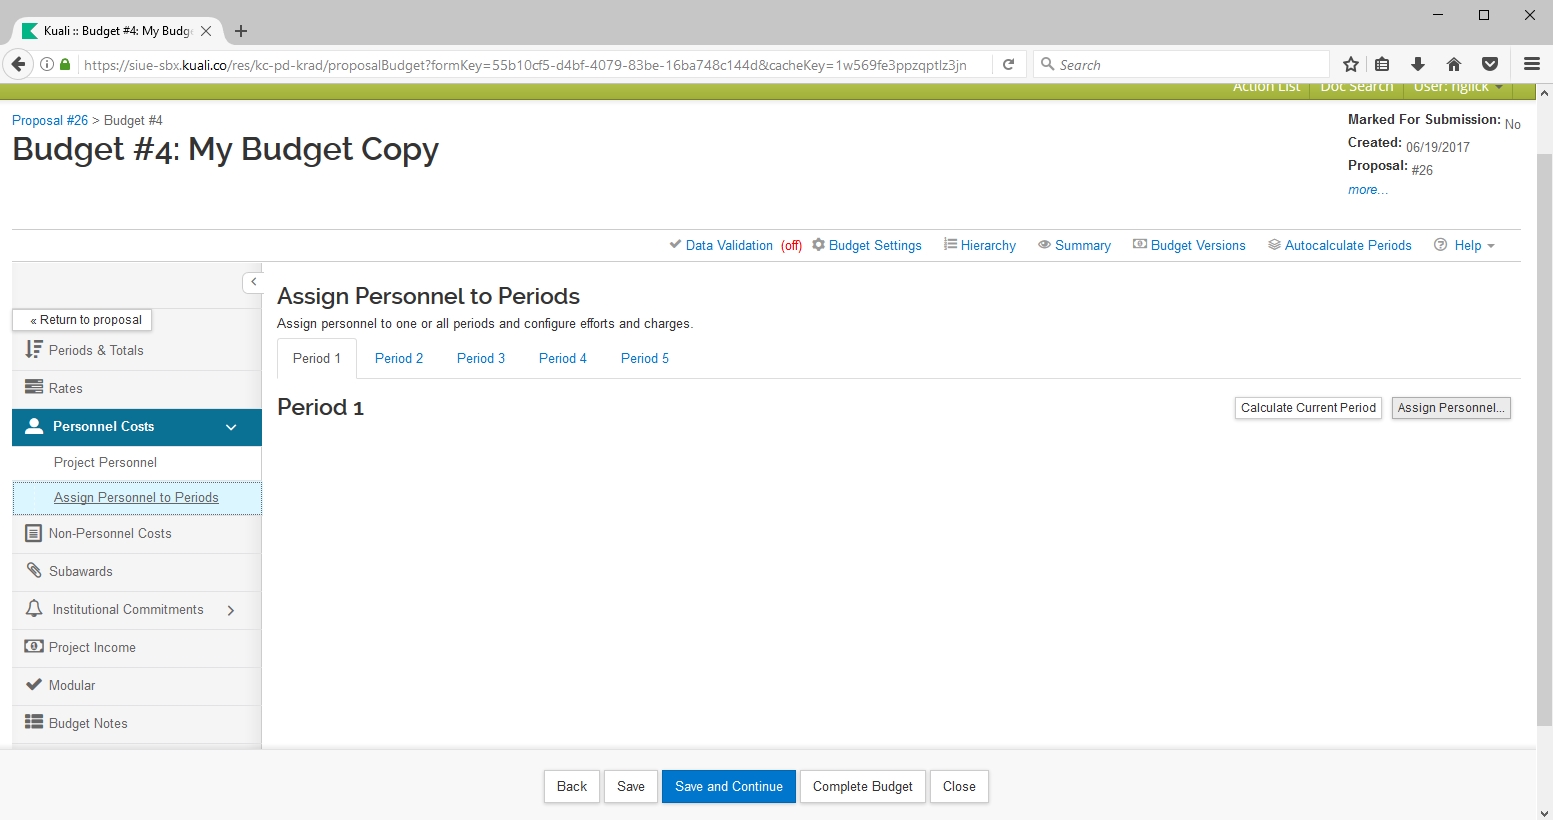Image resolution: width=1553 pixels, height=820 pixels.
Task: Toggle Data Validation off indicator
Action: point(791,246)
